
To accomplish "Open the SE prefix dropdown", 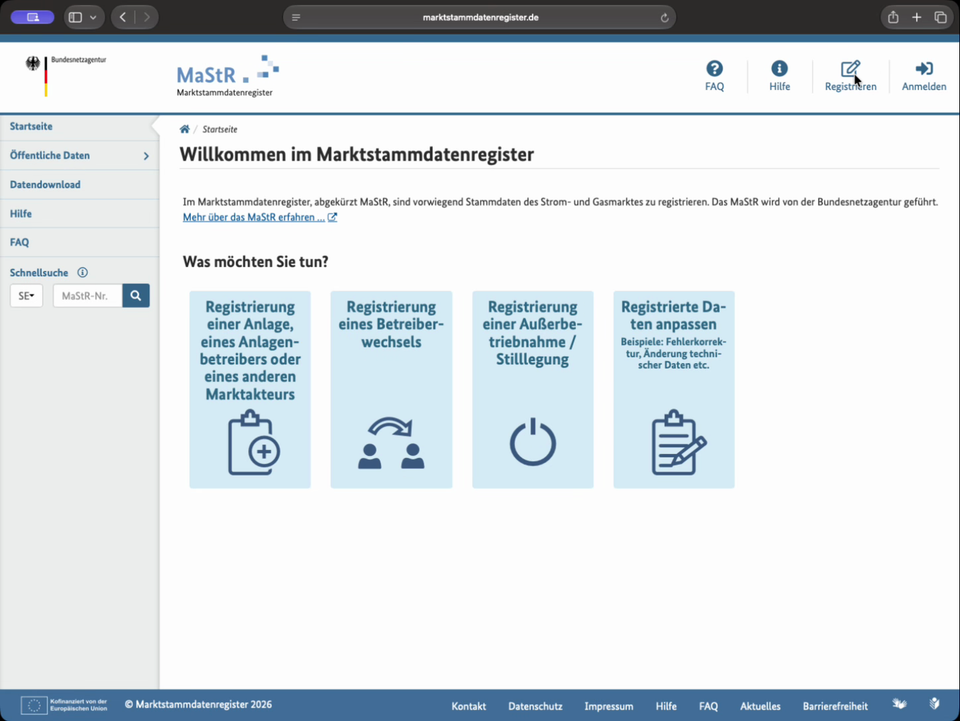I will click(26, 296).
